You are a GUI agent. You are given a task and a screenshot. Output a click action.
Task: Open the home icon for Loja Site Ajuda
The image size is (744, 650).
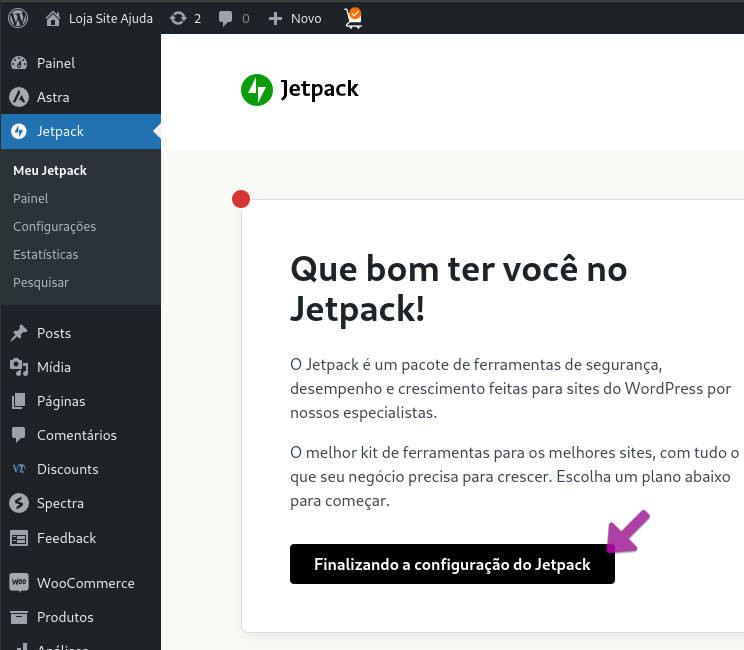pos(53,19)
